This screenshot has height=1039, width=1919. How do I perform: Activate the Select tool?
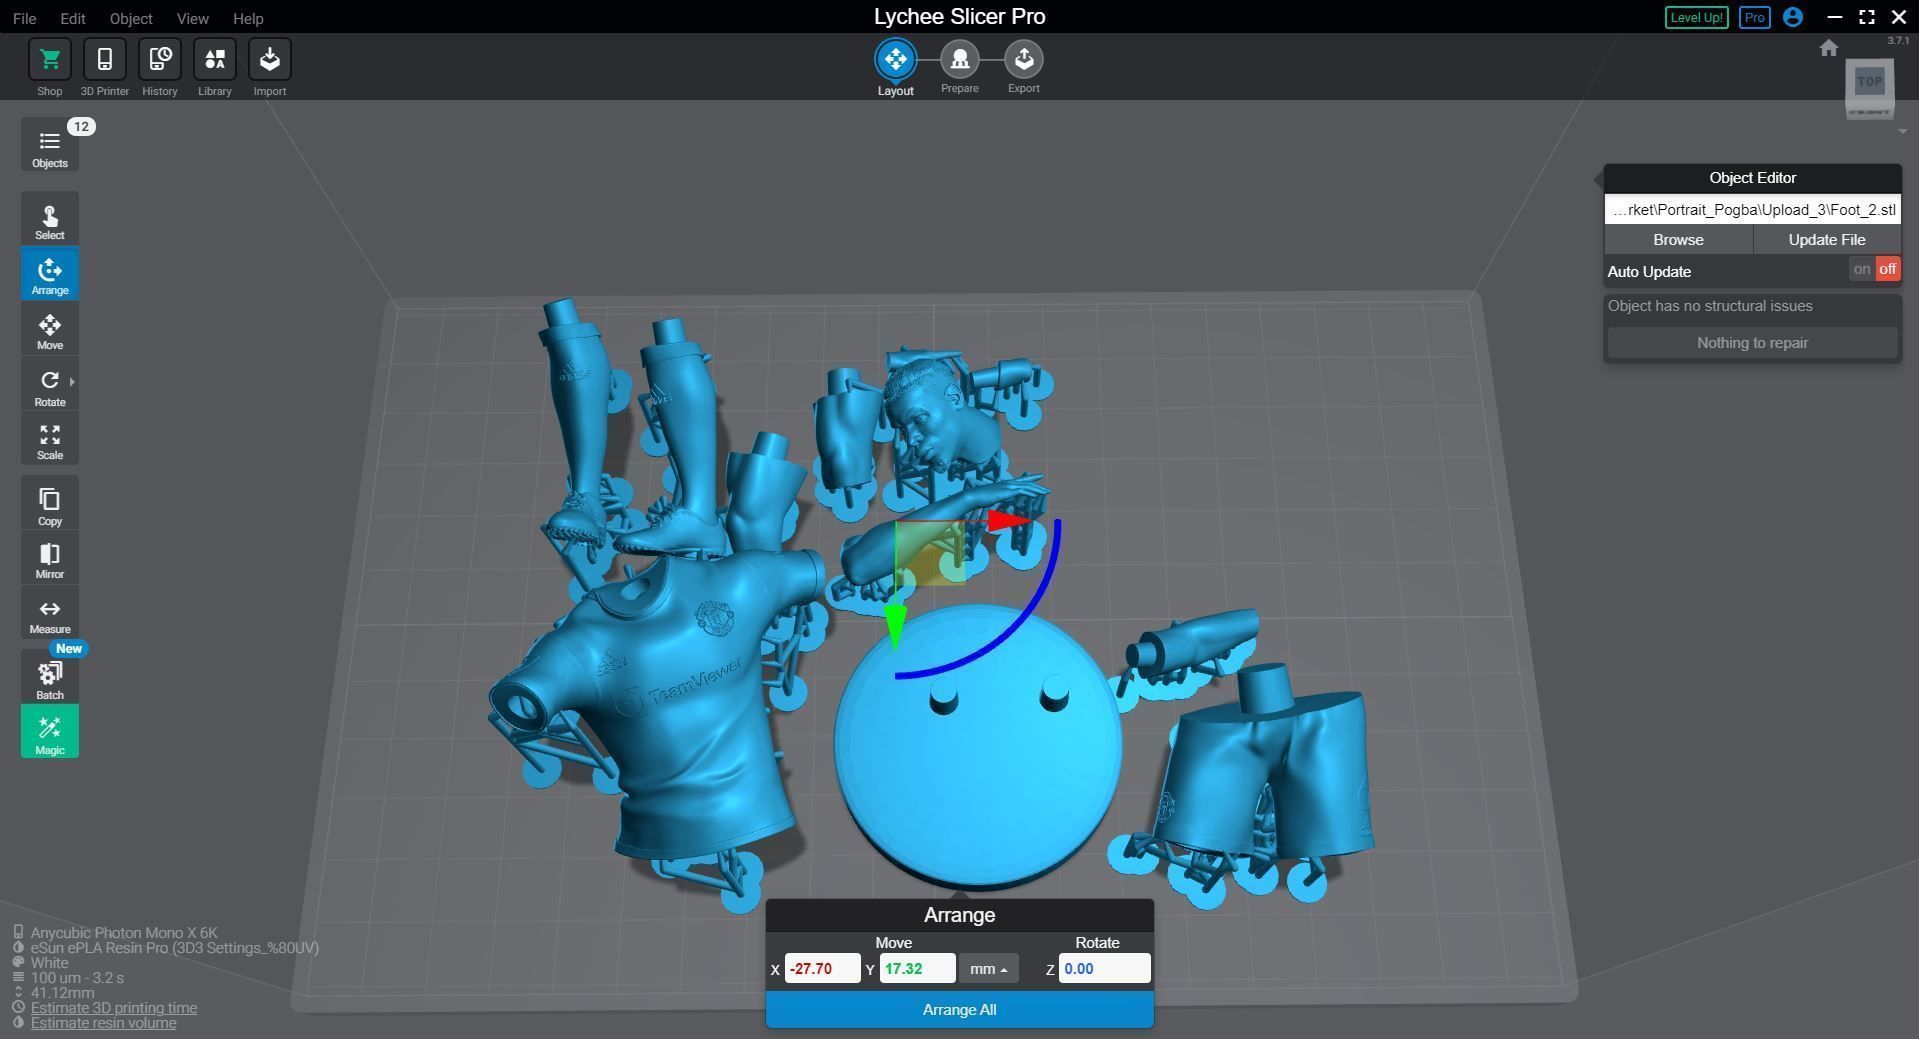49,220
